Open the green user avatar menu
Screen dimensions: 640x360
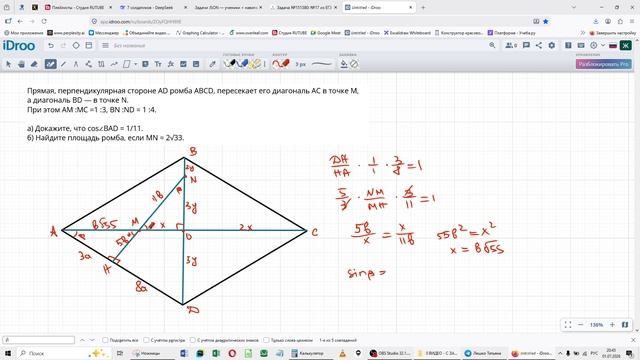[x=626, y=46]
